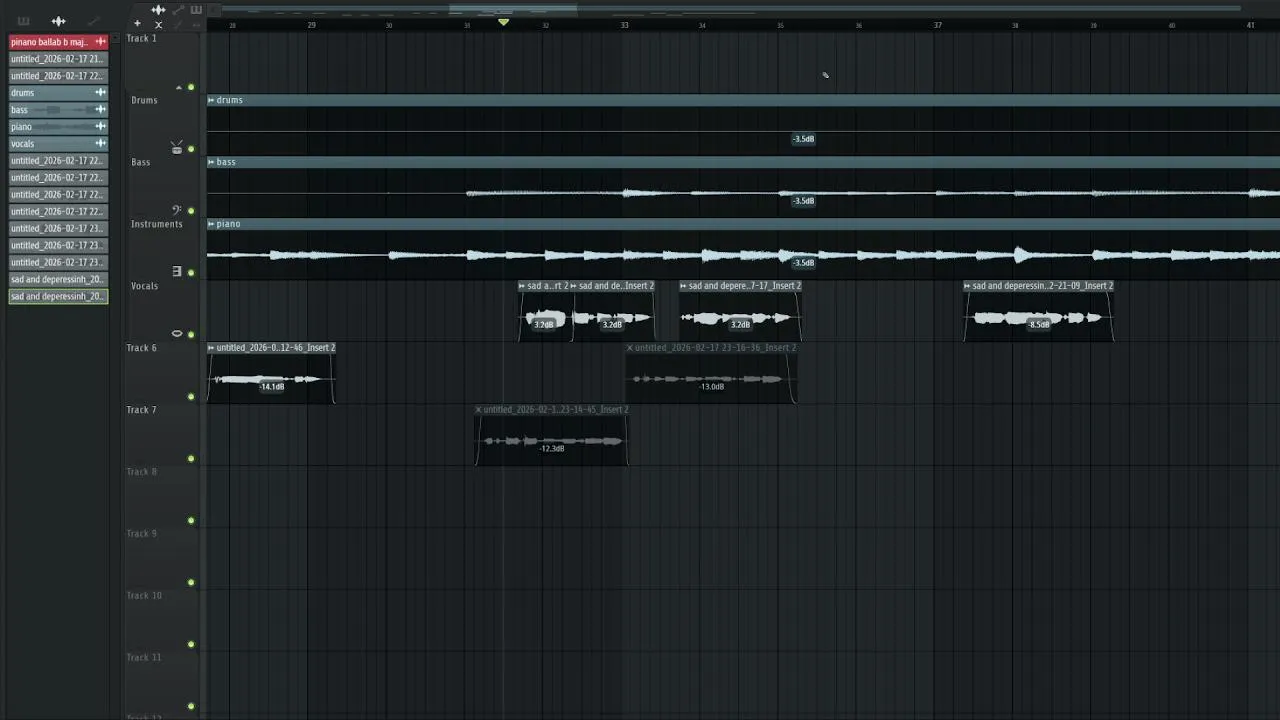This screenshot has height=720, width=1280.
Task: Toggle Track 6 mute LED
Action: click(x=191, y=397)
